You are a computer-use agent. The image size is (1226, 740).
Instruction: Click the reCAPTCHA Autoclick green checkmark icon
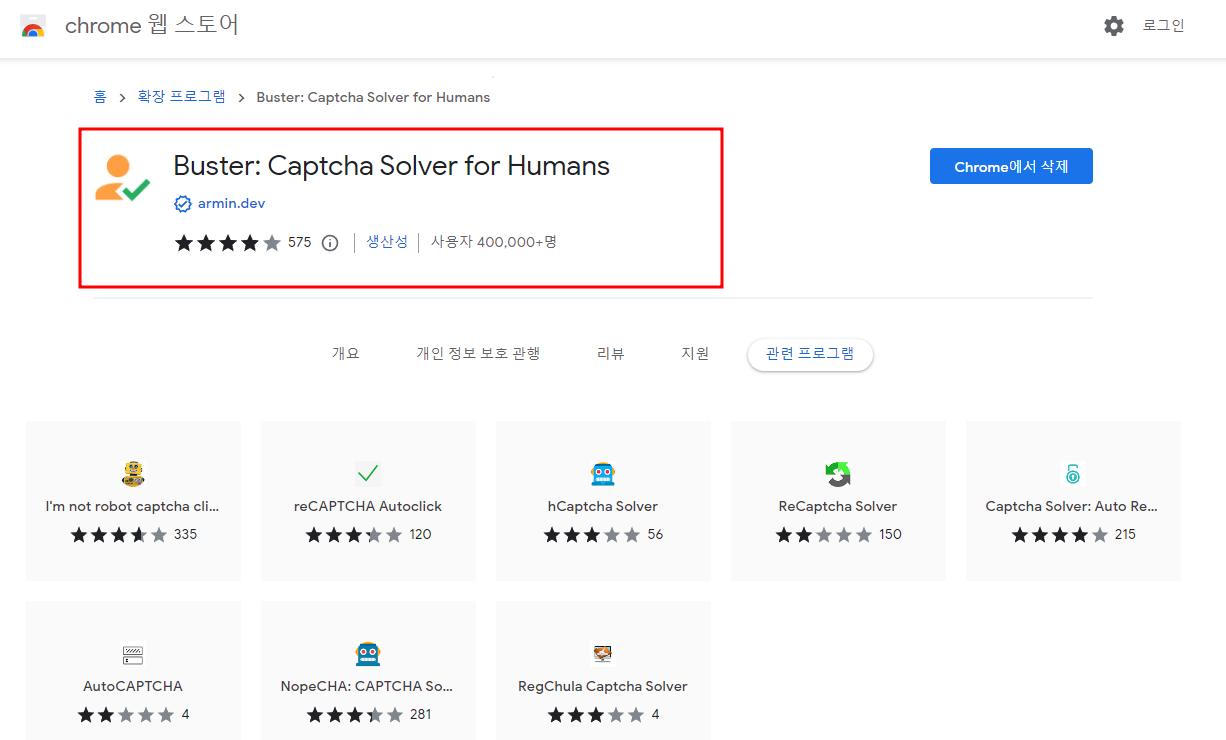coord(368,474)
